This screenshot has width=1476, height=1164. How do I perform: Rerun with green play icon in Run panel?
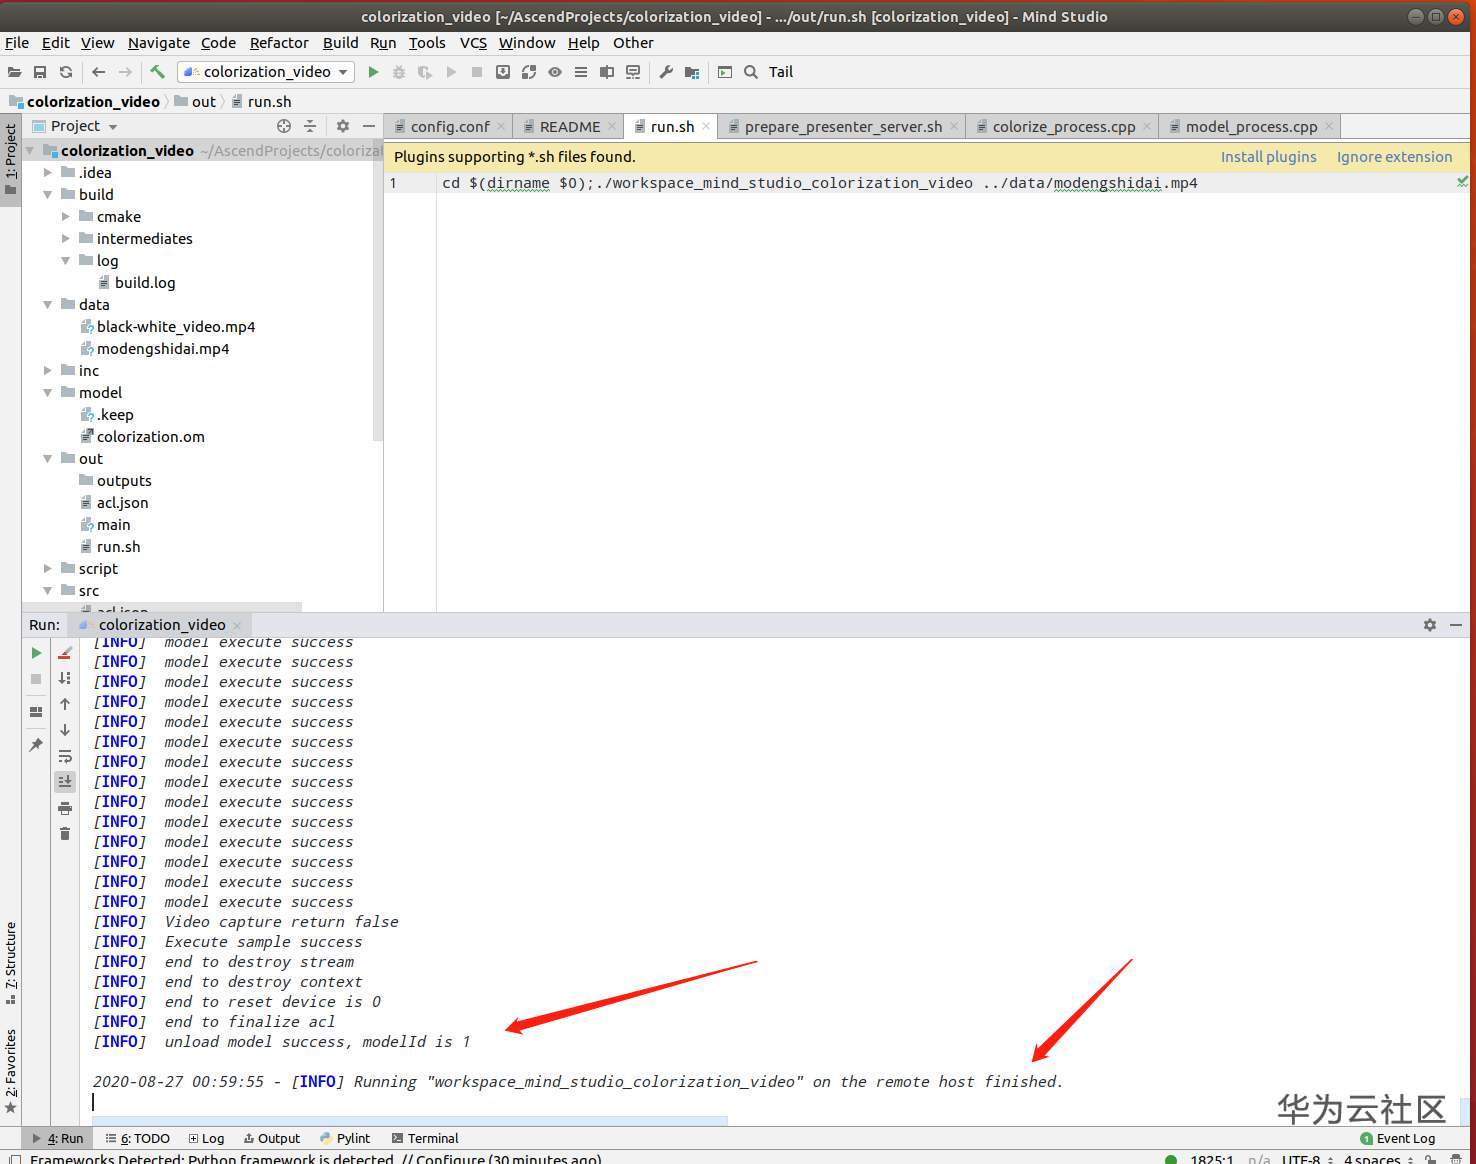(x=36, y=653)
